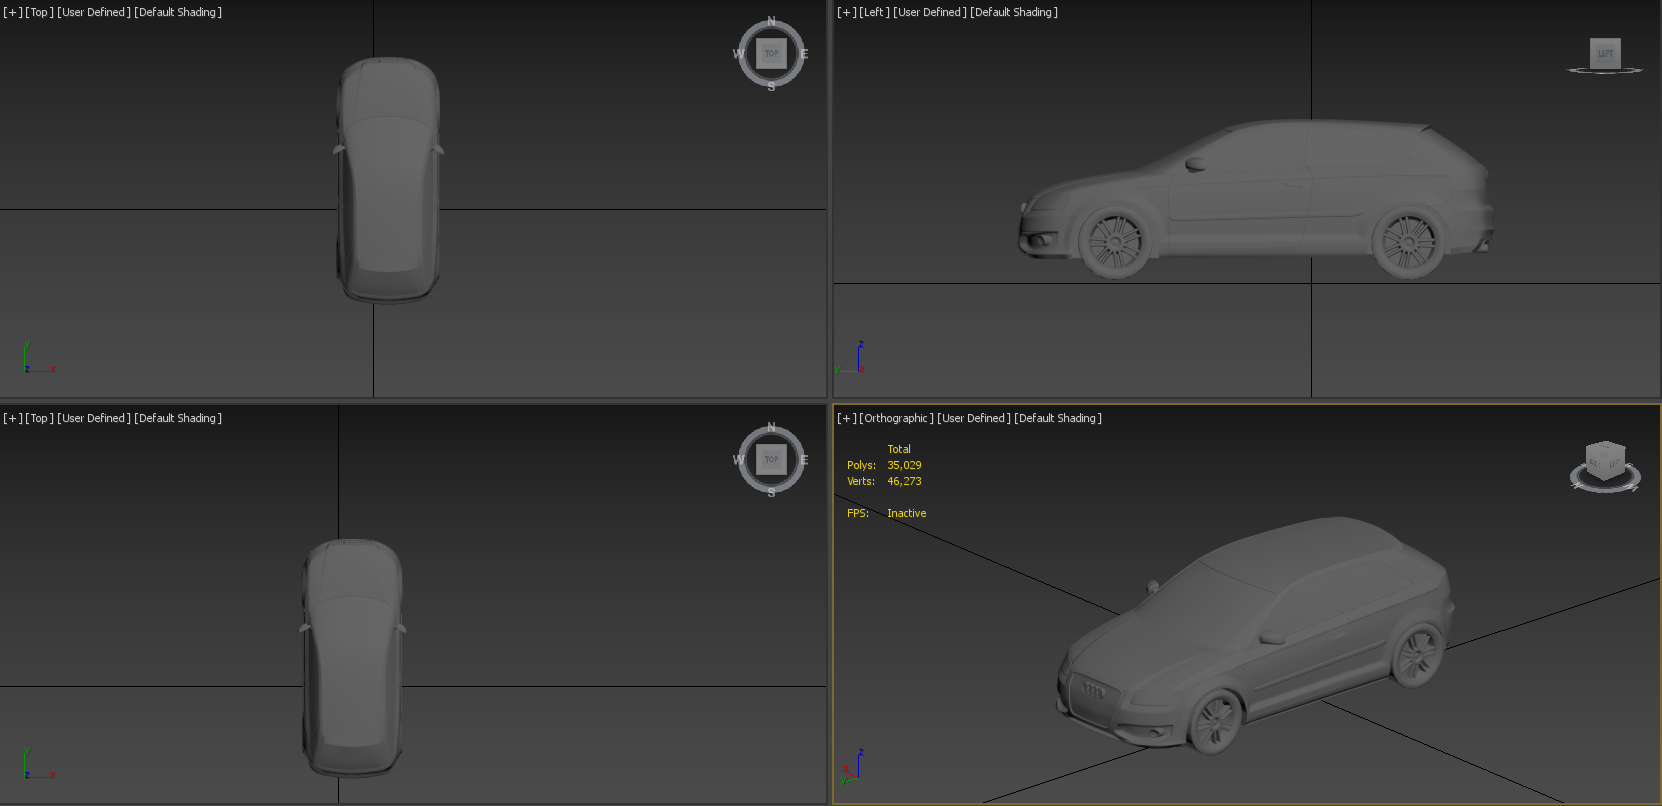This screenshot has width=1662, height=806.
Task: Click the ViewCube TOP face in the lower Top viewport
Action: [771, 460]
